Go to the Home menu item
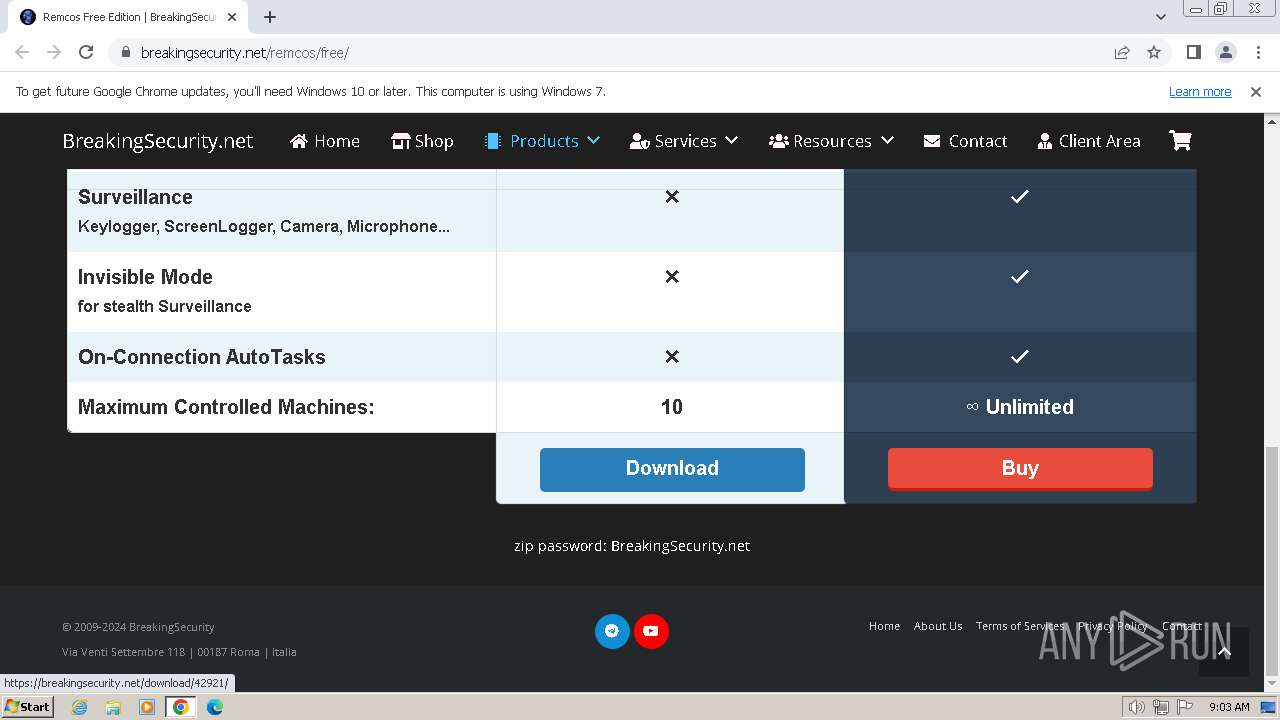 (x=325, y=141)
